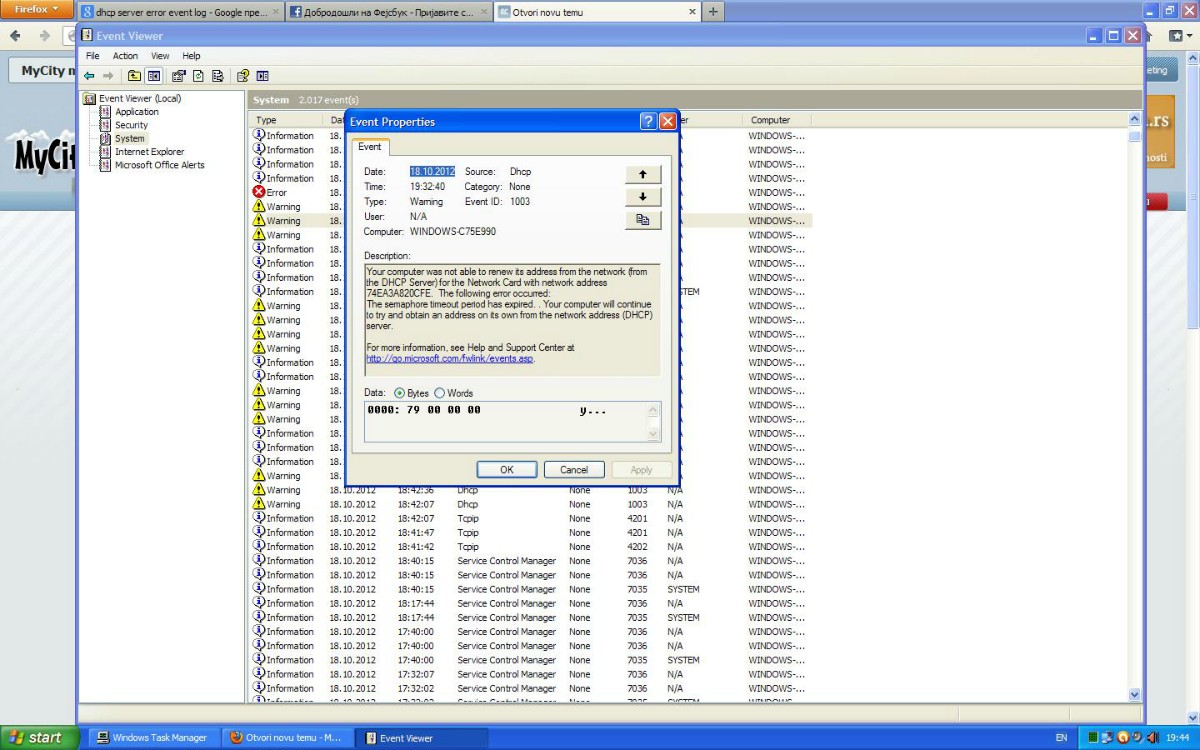
Task: Toggle the console tree show/hide icon
Action: [x=154, y=76]
